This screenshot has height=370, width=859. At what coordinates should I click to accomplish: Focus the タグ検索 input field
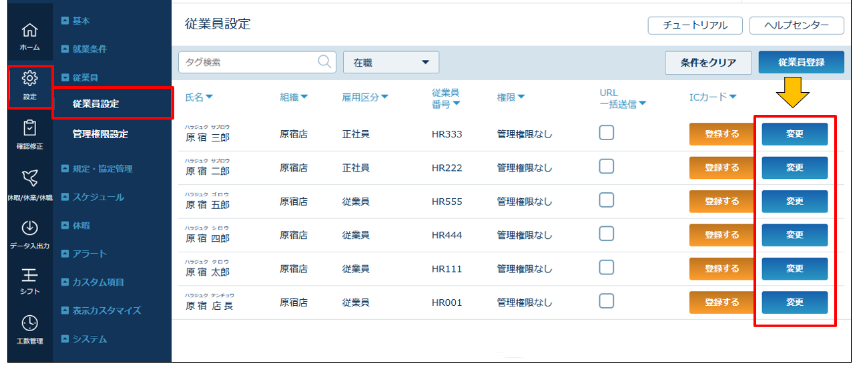tap(250, 62)
